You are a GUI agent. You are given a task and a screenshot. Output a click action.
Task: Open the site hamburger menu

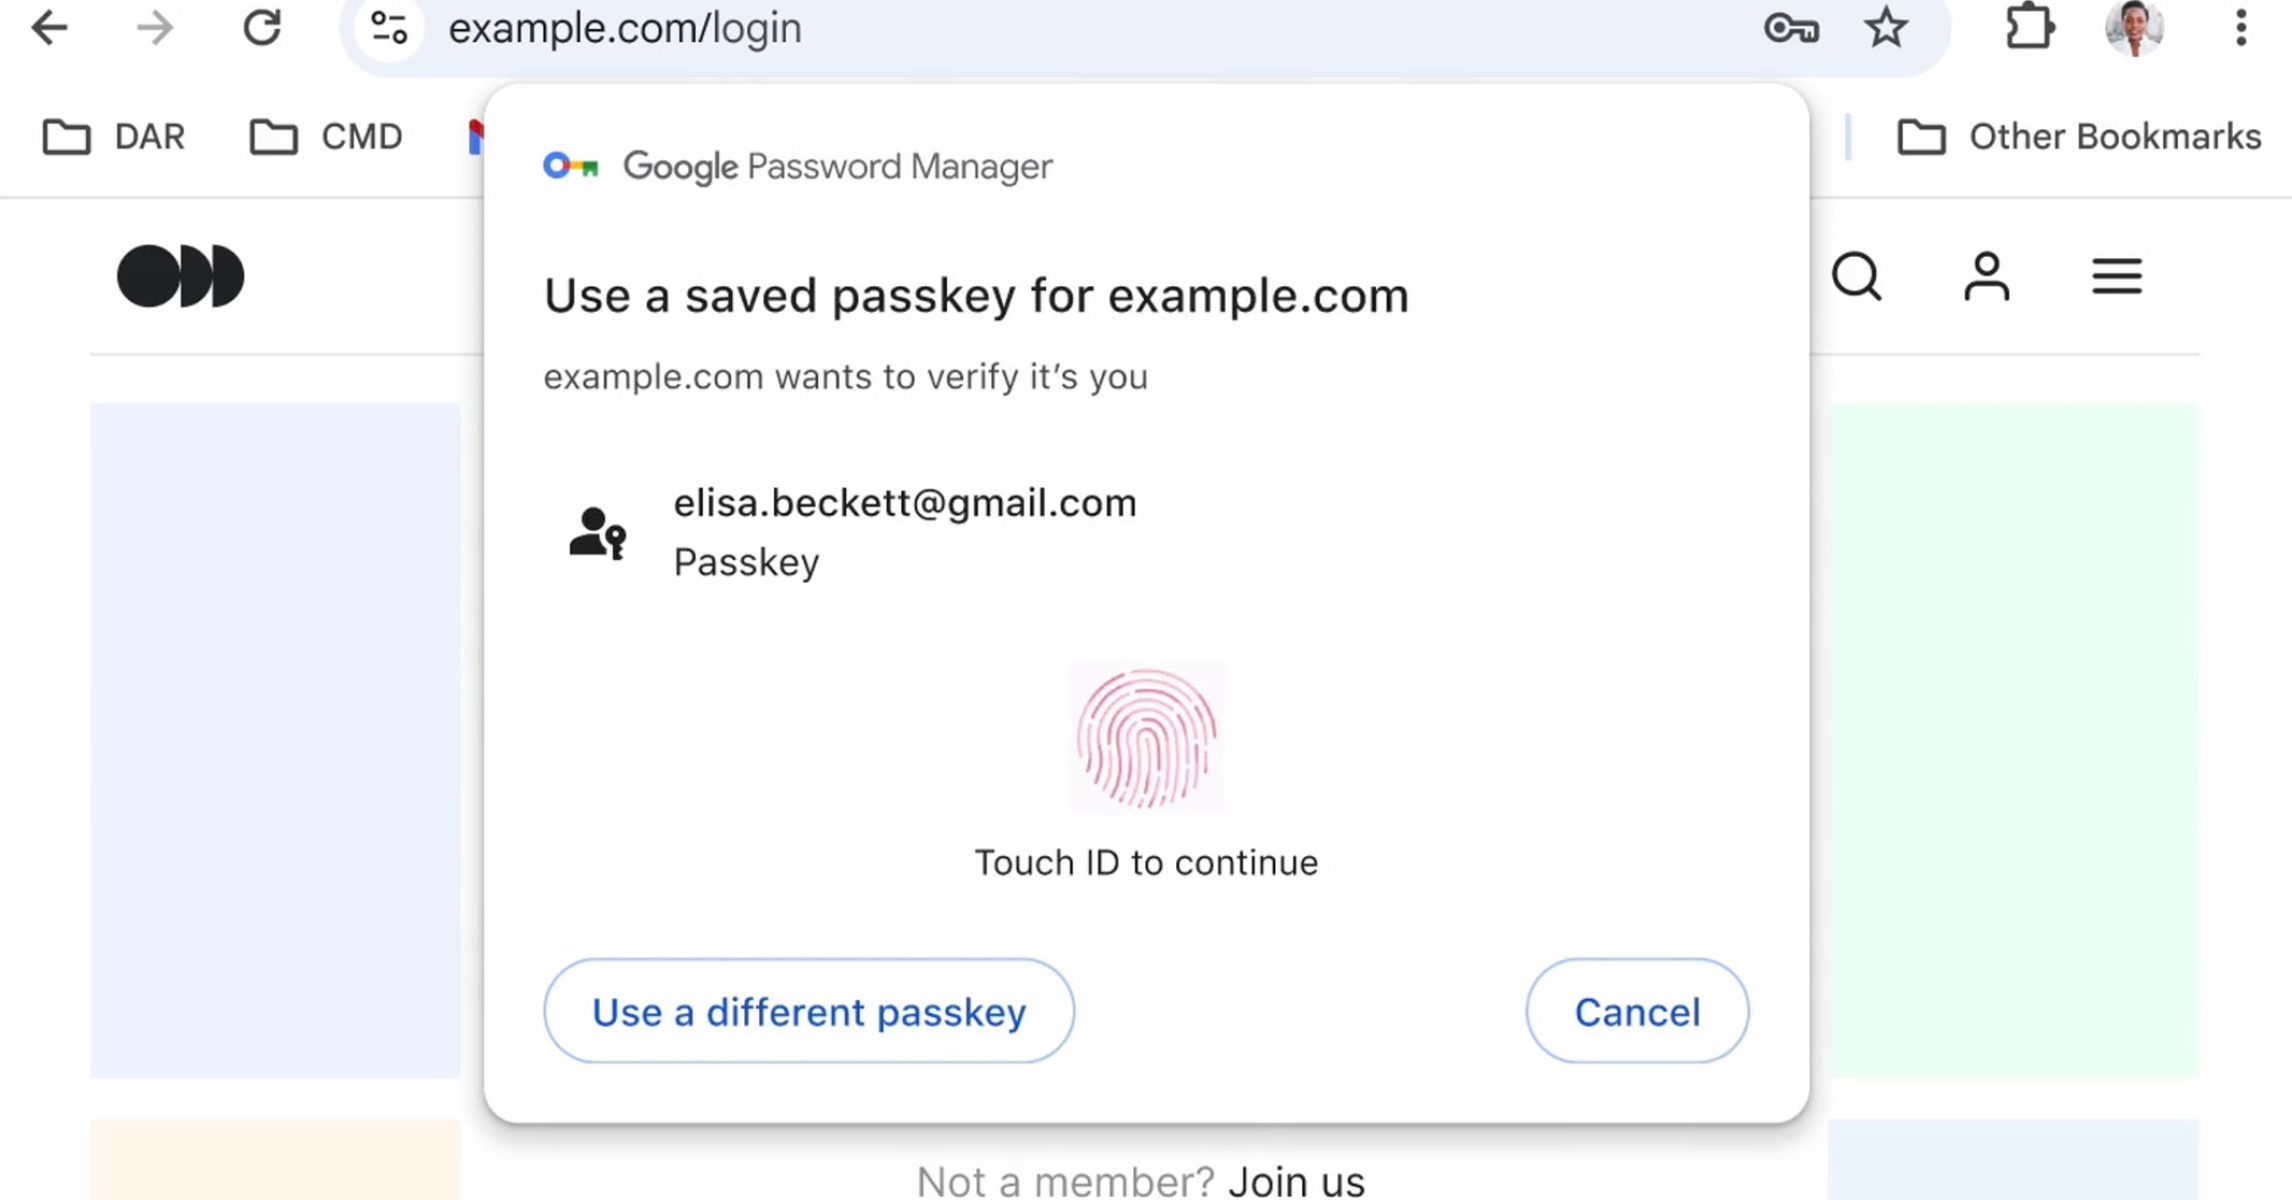click(2116, 276)
